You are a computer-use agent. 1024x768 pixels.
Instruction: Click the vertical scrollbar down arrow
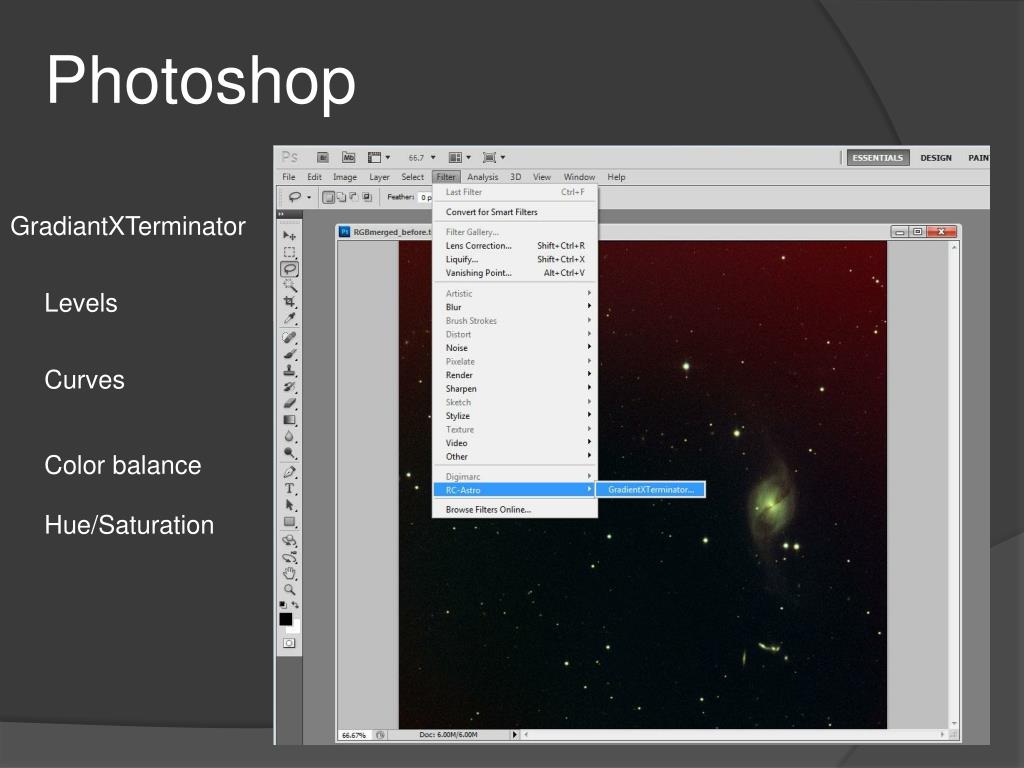tap(954, 724)
